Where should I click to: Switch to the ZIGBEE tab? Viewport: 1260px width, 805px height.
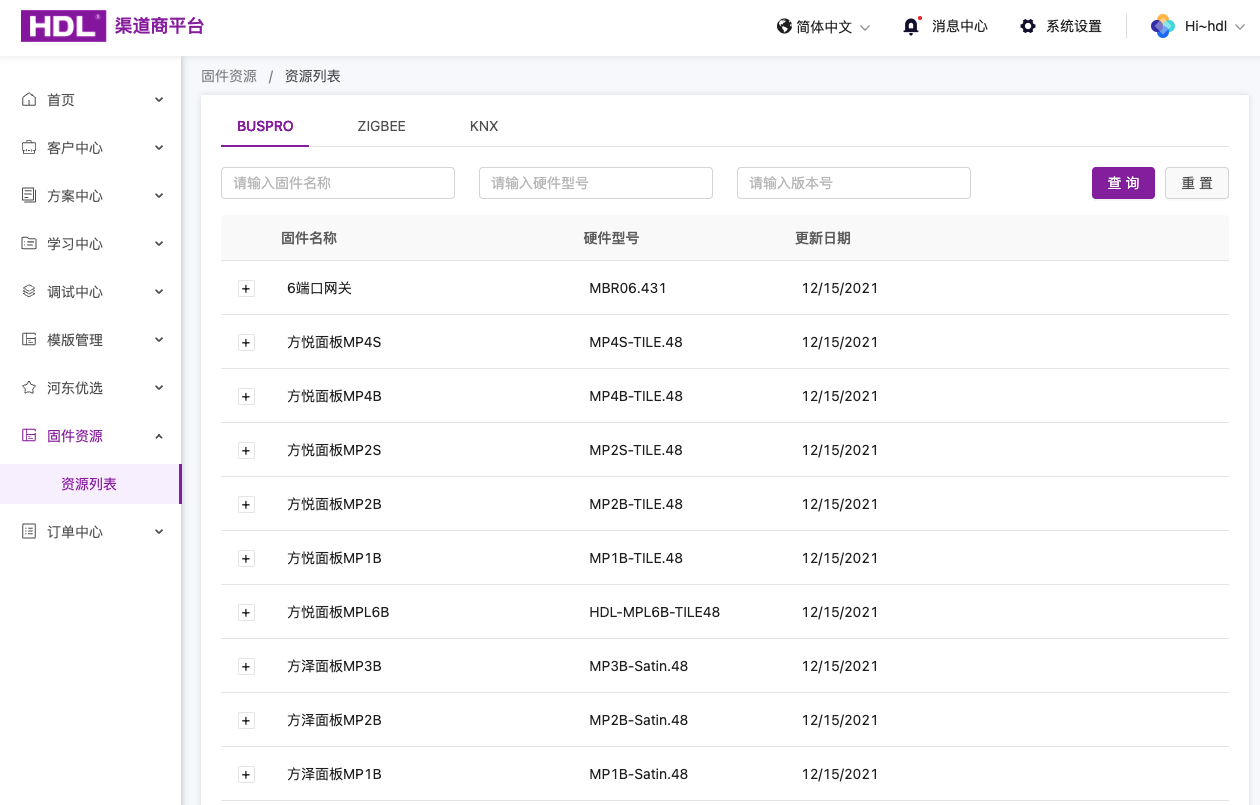click(381, 127)
